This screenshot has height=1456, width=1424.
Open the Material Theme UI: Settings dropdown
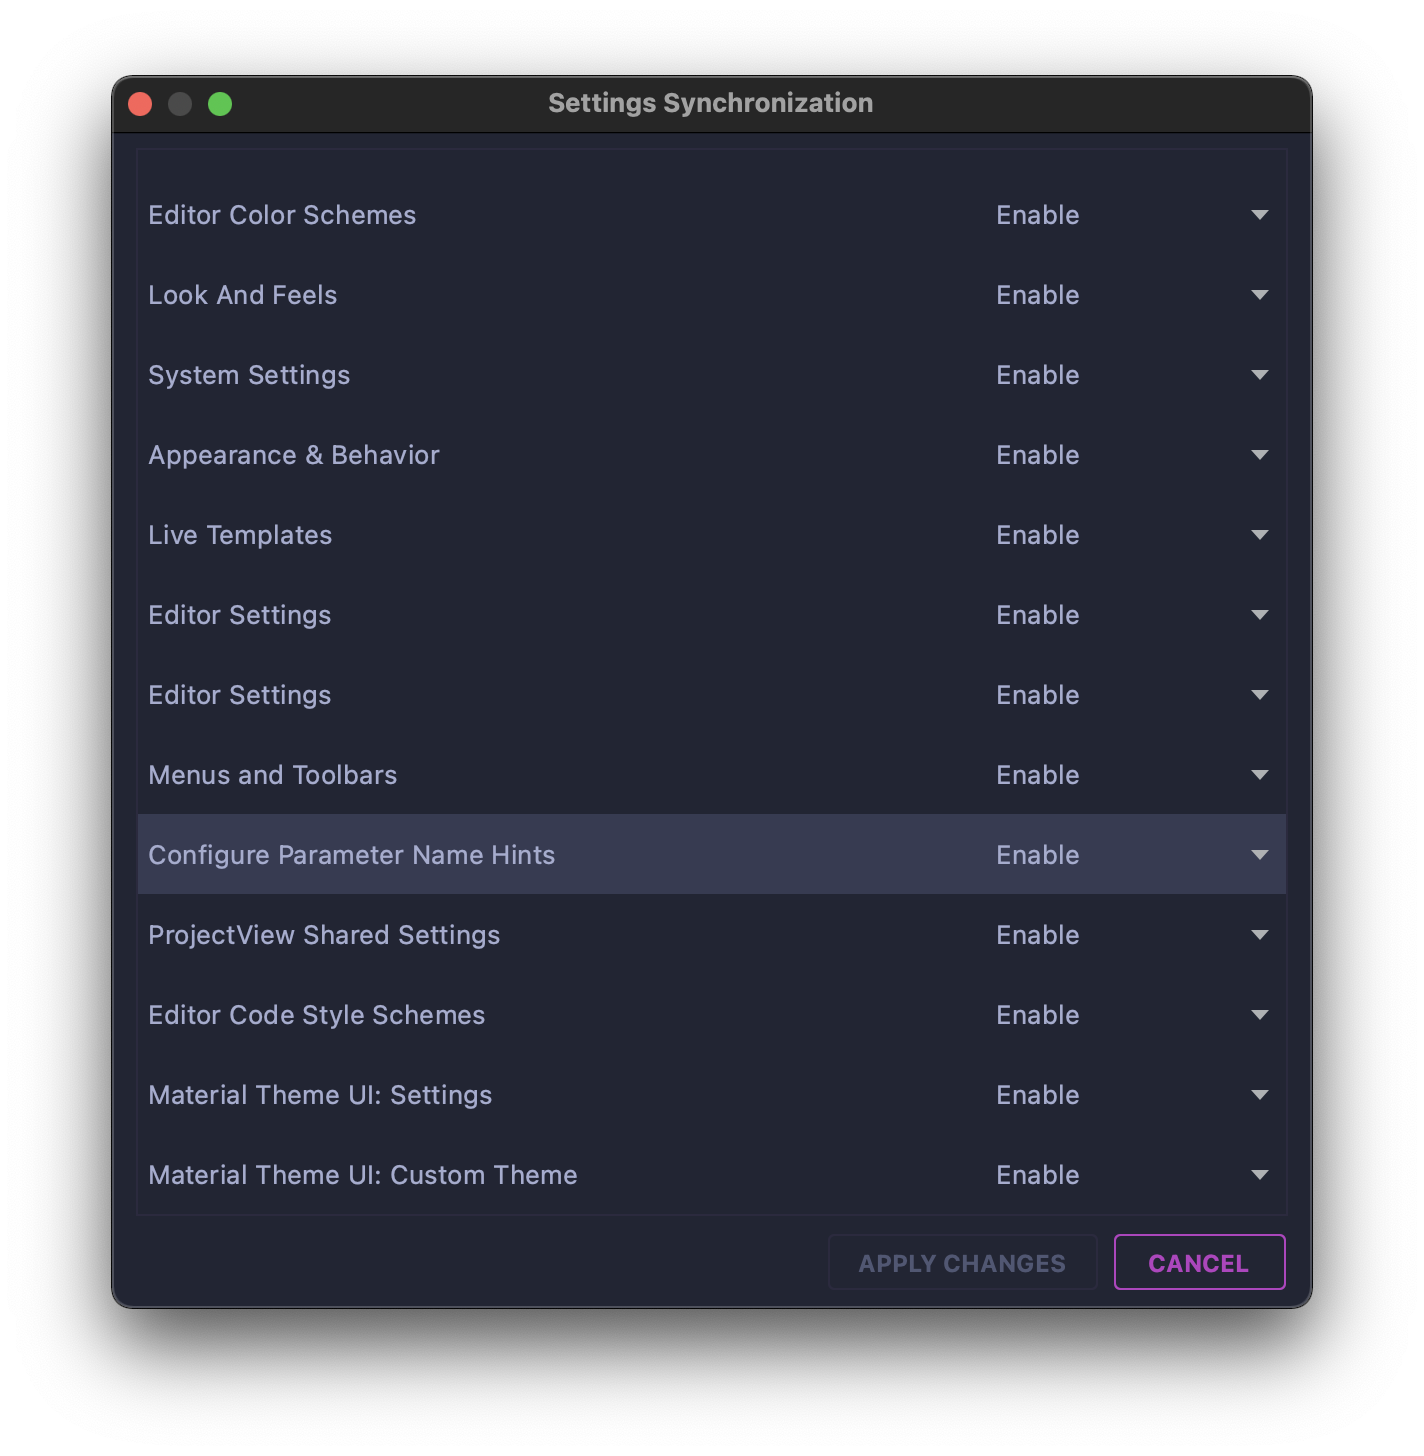[1260, 1094]
